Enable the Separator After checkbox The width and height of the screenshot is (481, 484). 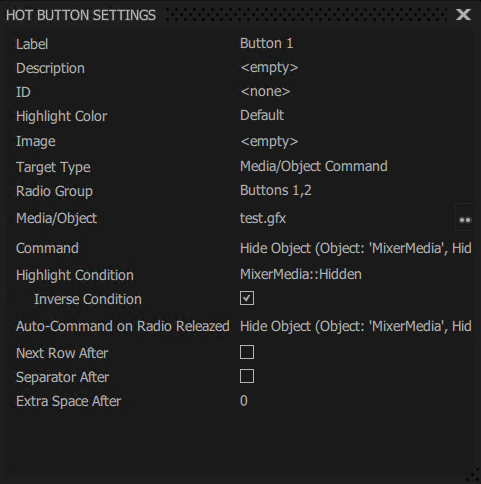point(247,376)
